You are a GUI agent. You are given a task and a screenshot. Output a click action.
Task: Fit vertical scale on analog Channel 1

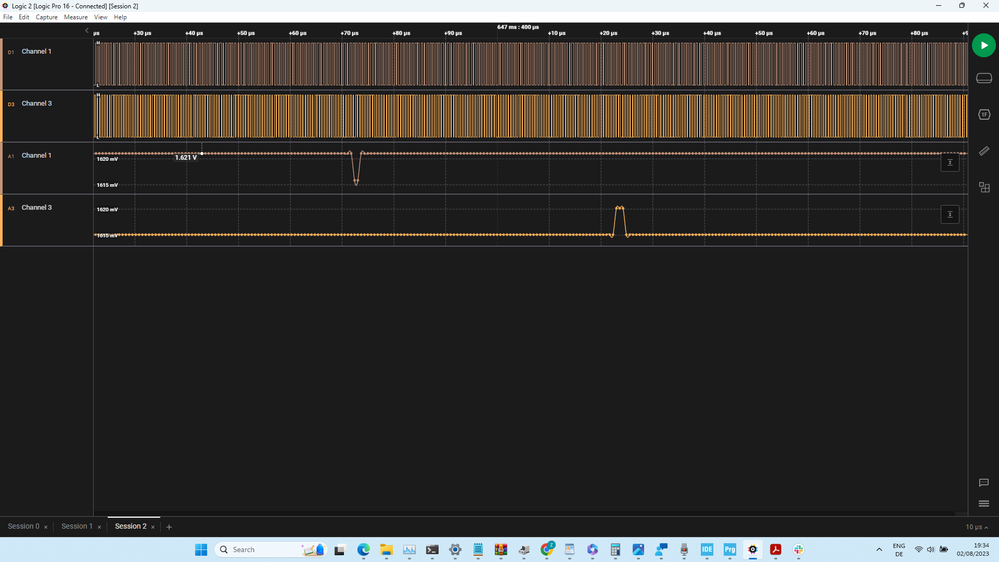[x=950, y=162]
